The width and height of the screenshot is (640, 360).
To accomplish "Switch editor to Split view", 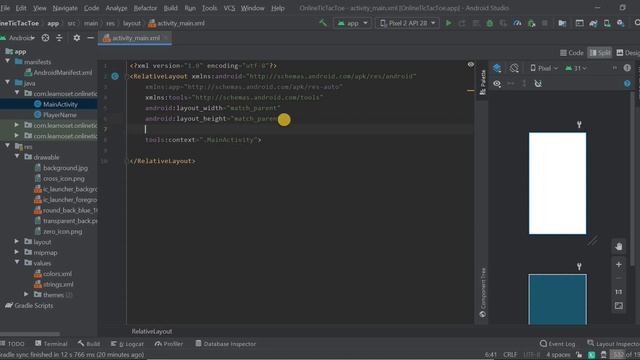I will pyautogui.click(x=600, y=53).
